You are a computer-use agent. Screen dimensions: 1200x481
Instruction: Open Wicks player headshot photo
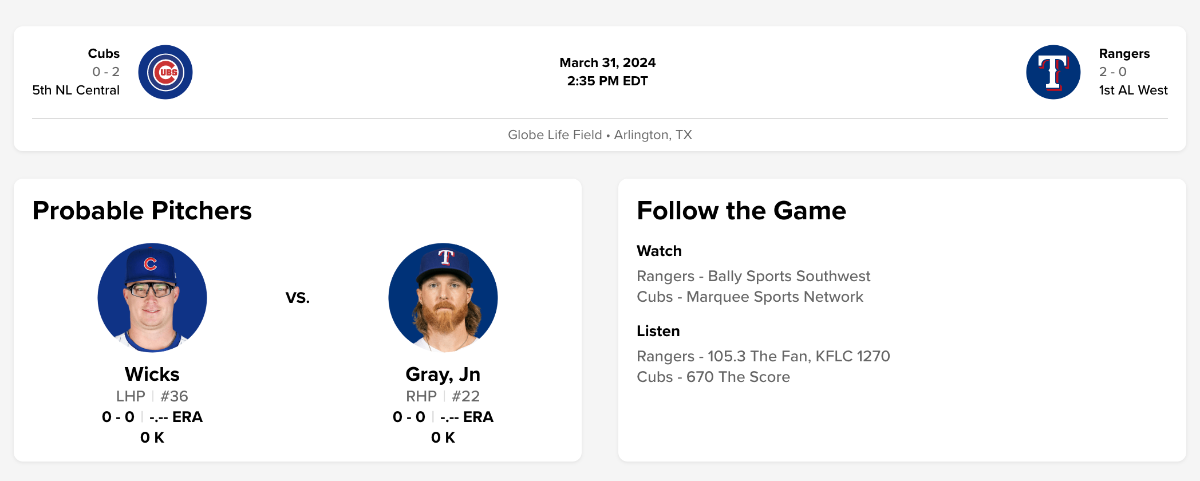(x=152, y=297)
